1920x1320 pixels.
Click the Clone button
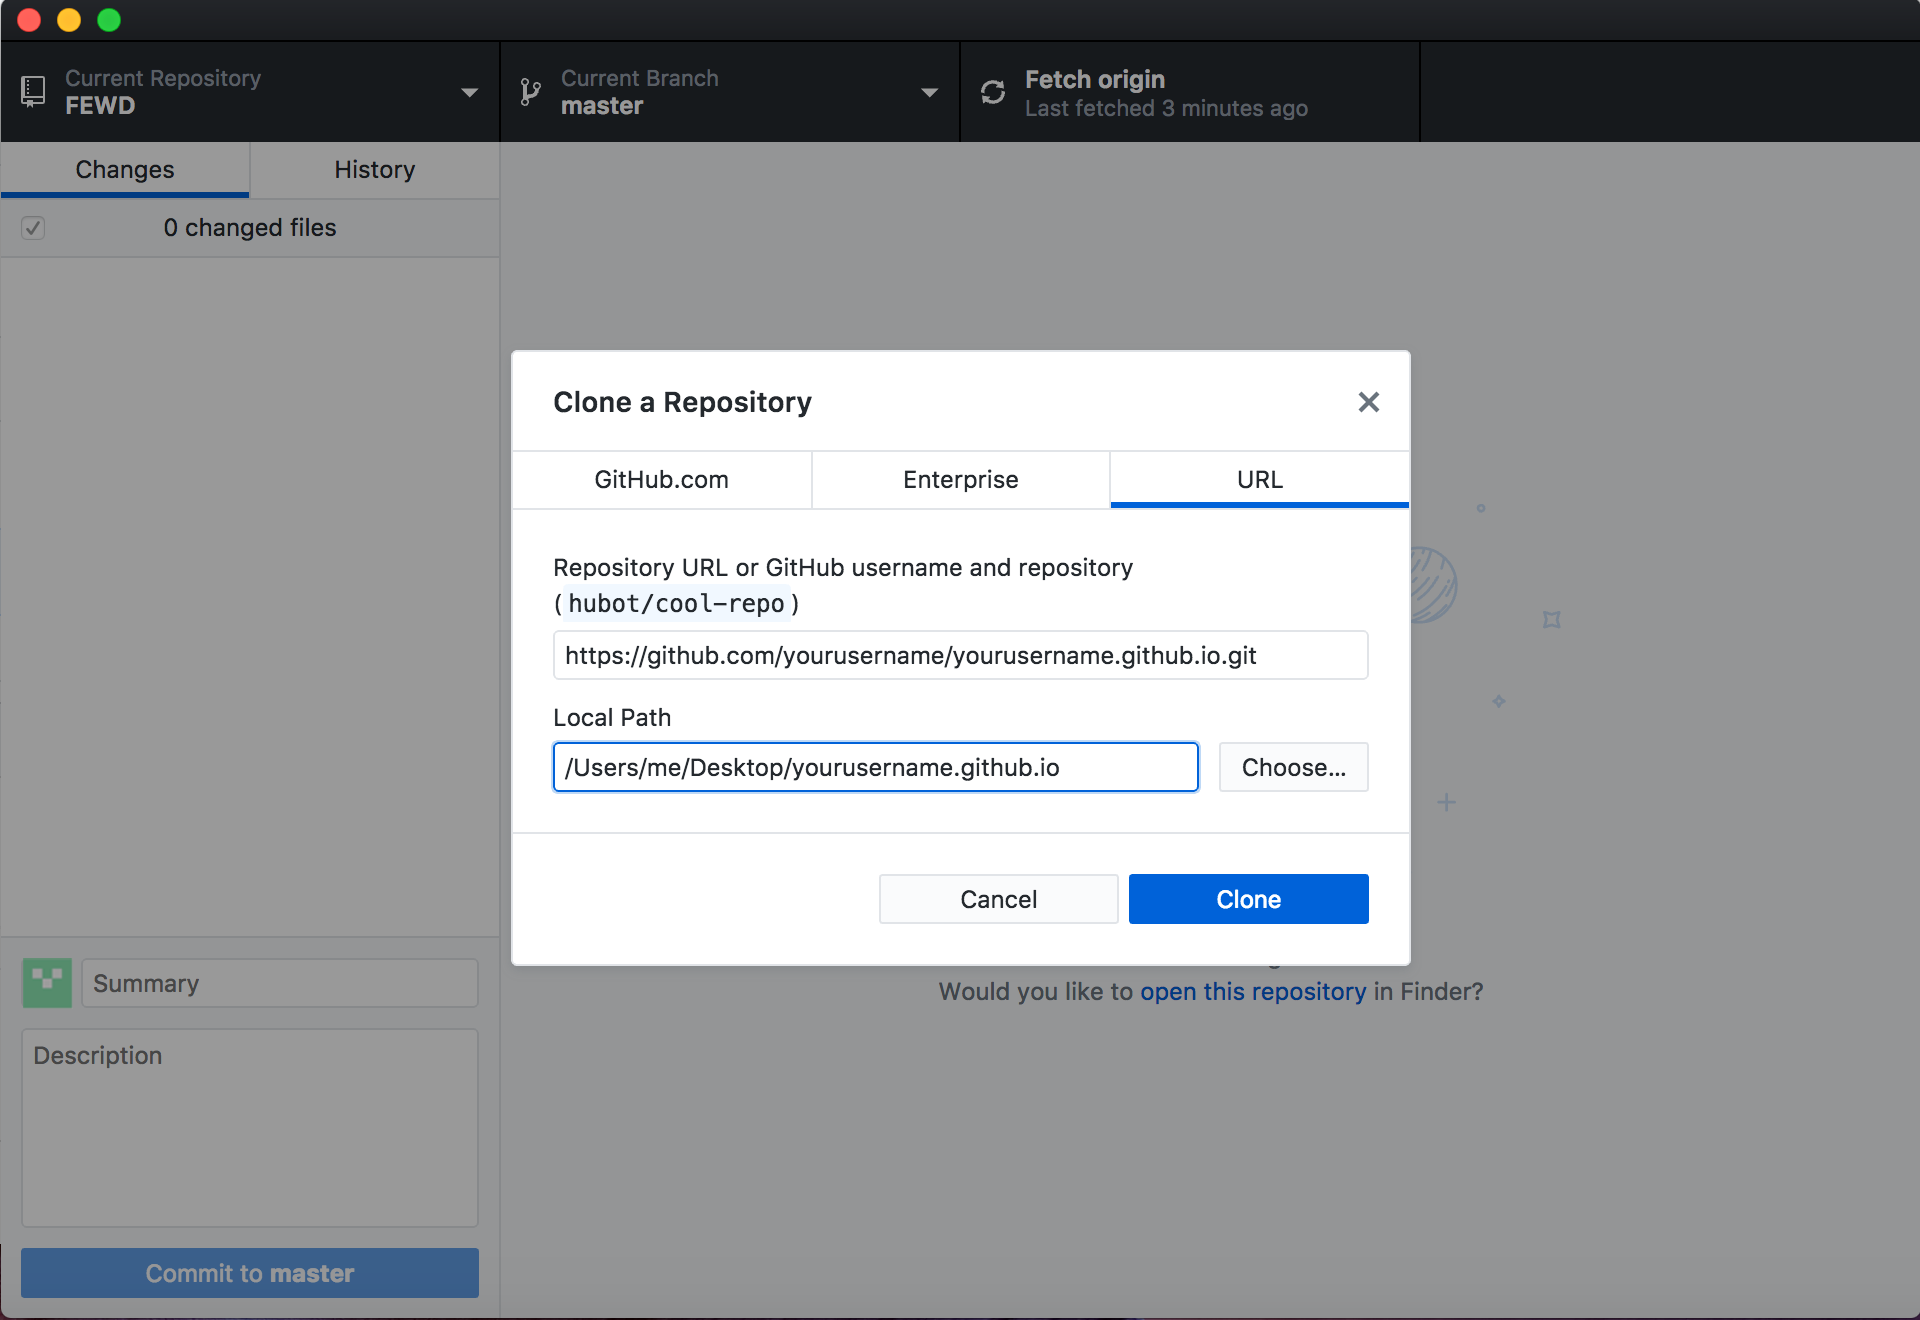tap(1249, 898)
